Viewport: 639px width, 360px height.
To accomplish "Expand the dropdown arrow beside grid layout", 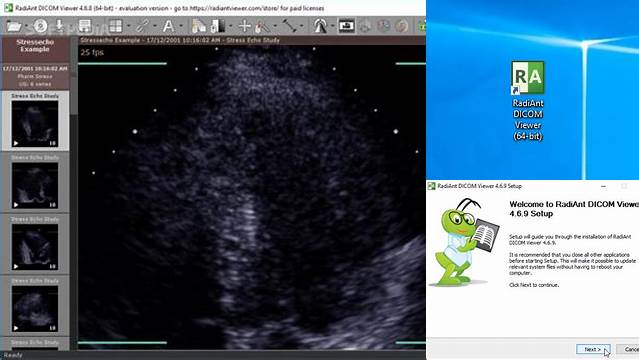I will coord(128,26).
